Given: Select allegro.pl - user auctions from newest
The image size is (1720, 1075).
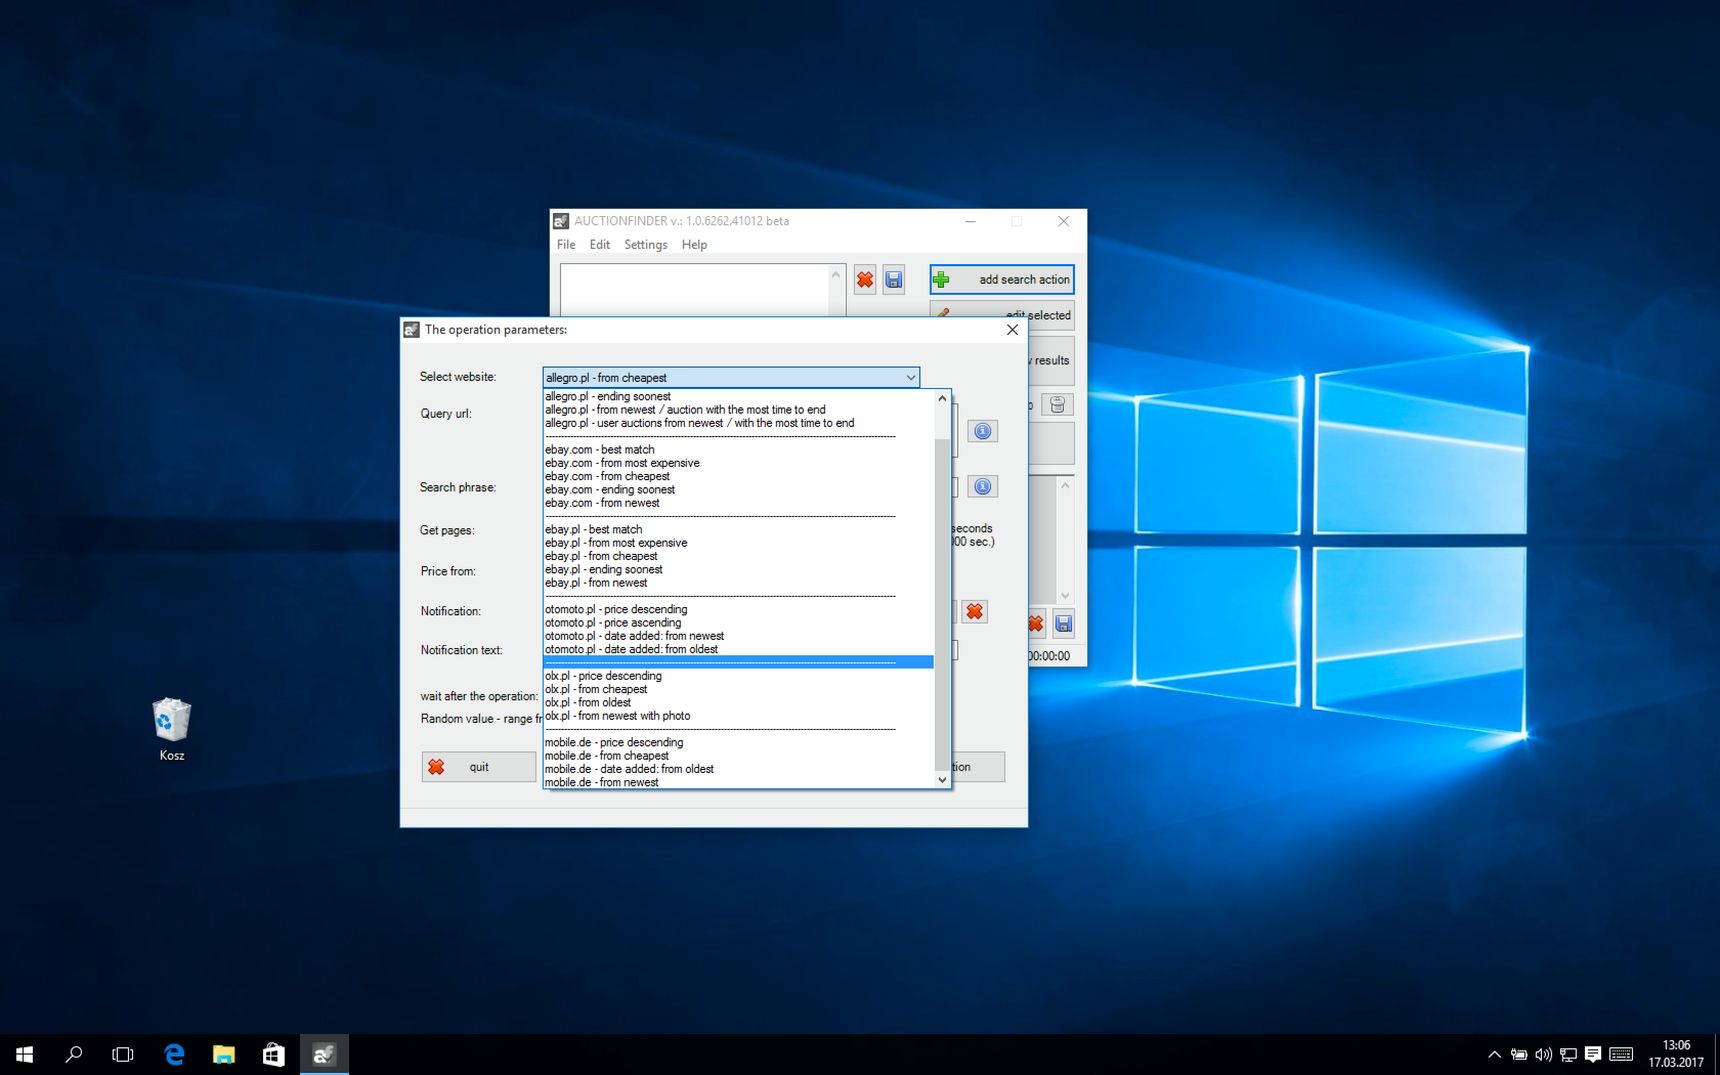Looking at the screenshot, I should pyautogui.click(x=738, y=423).
